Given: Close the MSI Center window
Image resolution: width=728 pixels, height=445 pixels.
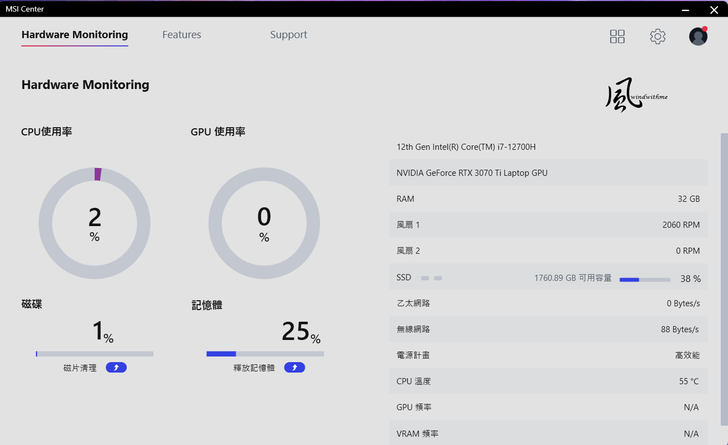Looking at the screenshot, I should [714, 9].
